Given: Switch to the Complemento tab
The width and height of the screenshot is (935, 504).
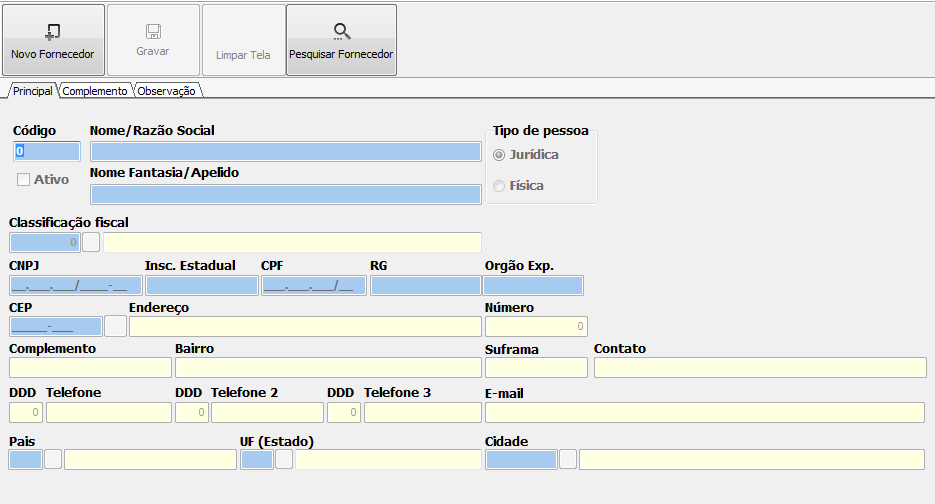Looking at the screenshot, I should [95, 91].
